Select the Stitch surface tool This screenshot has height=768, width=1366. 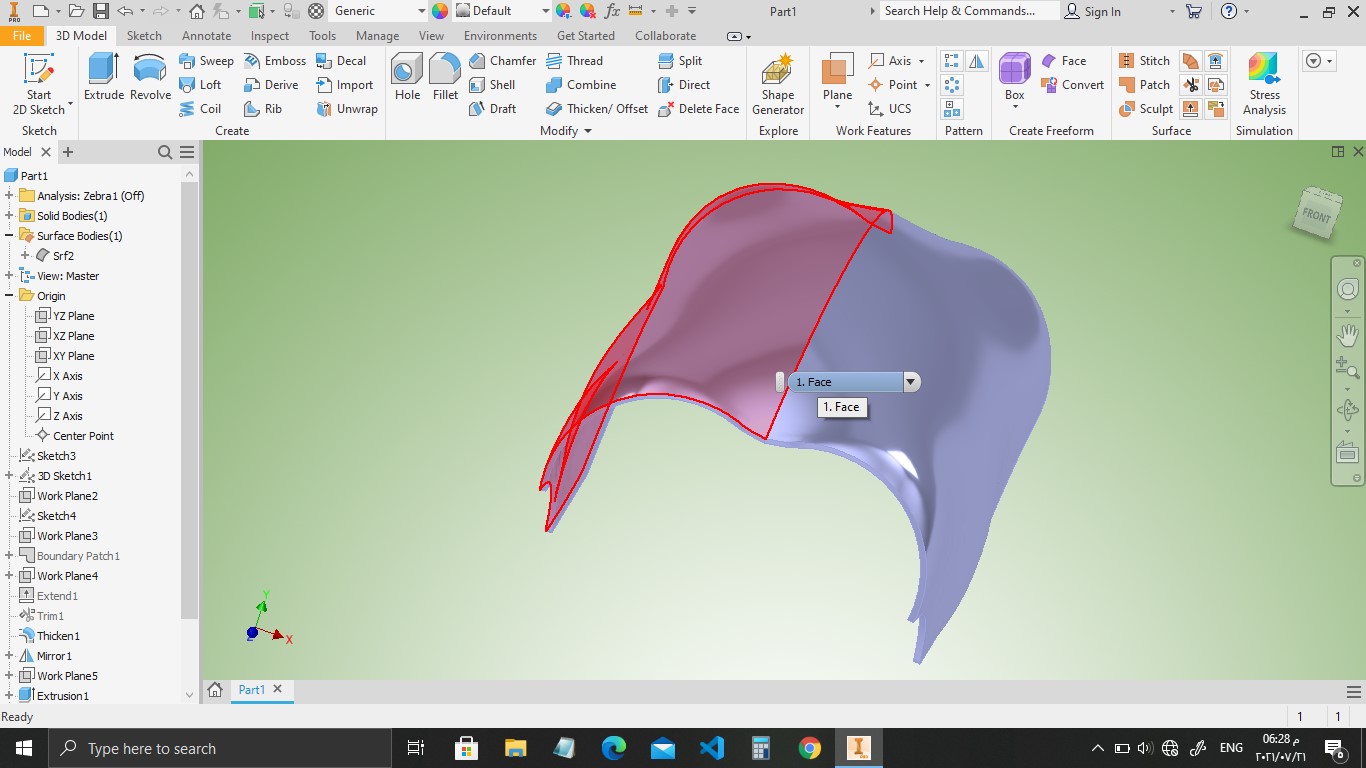pos(1145,60)
